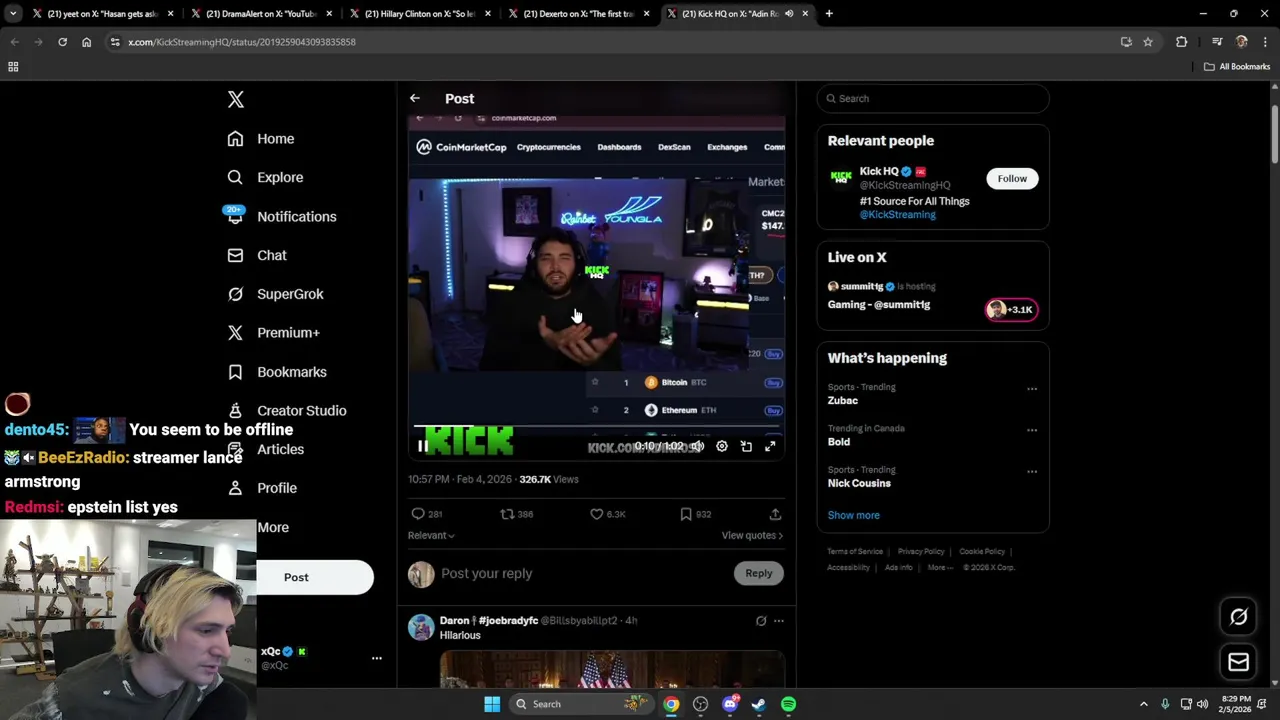Open All Bookmarks folder
1280x720 pixels.
(1237, 67)
